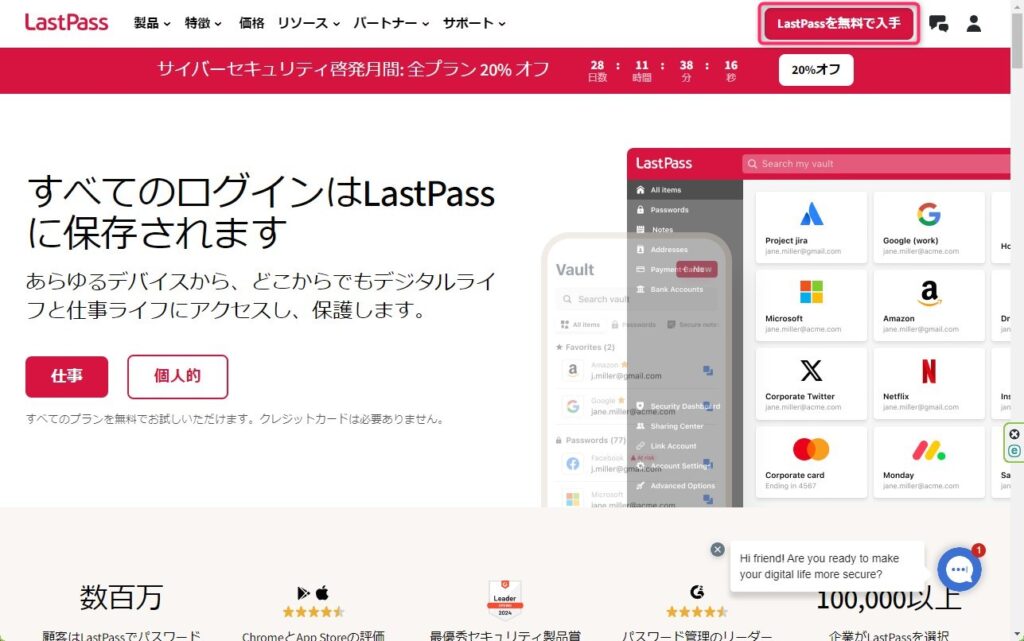Dismiss the 'Hi friend!' chat popup

pyautogui.click(x=717, y=549)
